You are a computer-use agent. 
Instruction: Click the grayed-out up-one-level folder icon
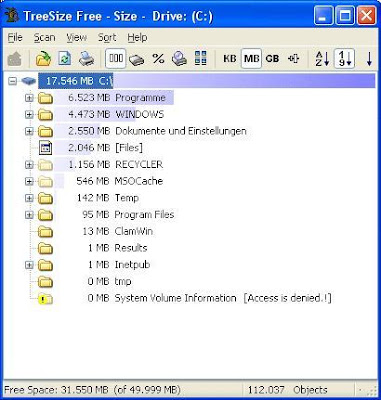pyautogui.click(x=15, y=59)
